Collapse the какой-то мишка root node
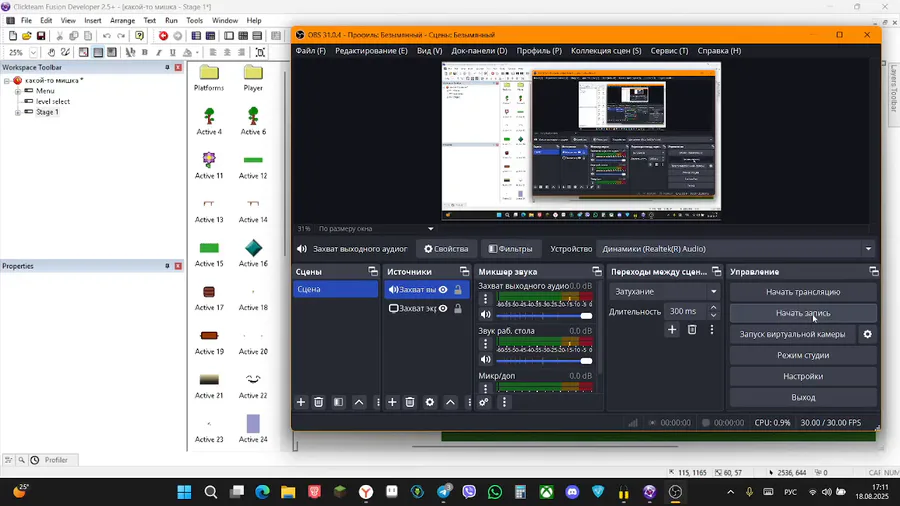 7,81
